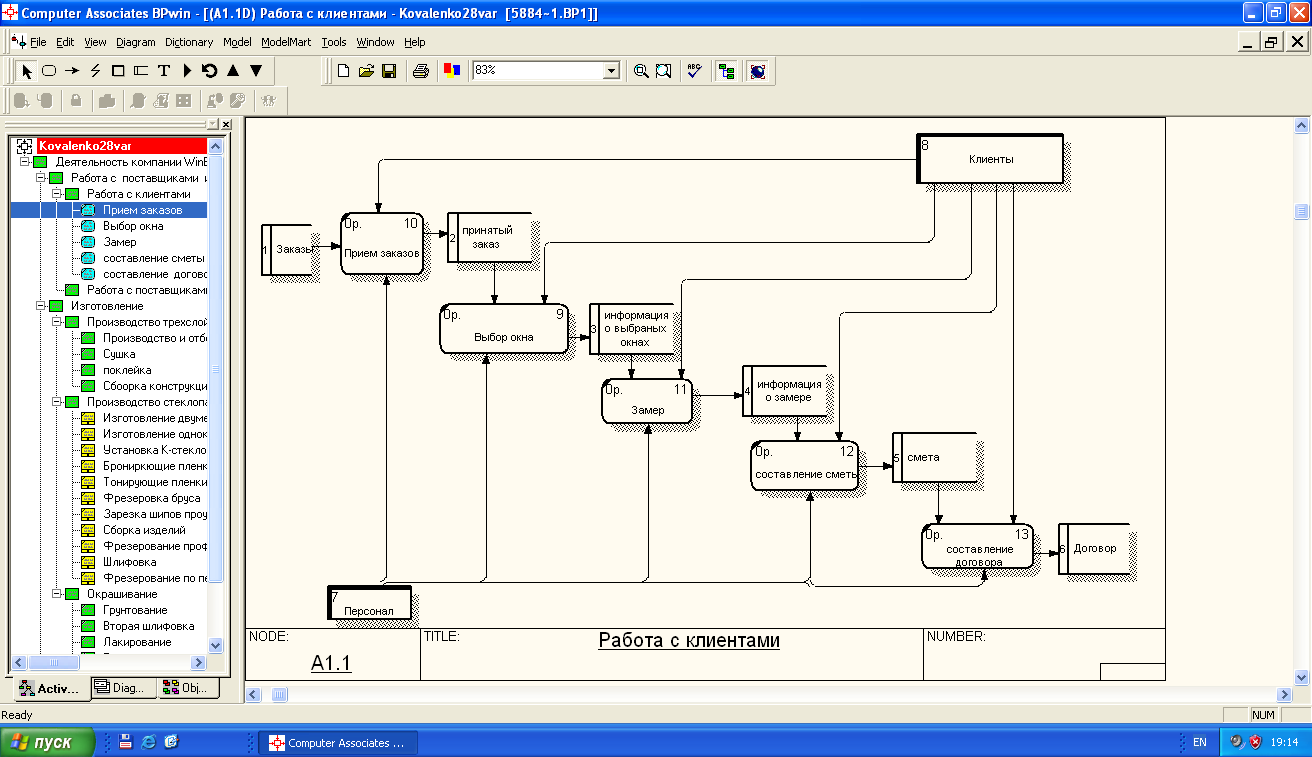Viewport: 1312px width, 757px height.
Task: Open the ModelMart globe icon
Action: (x=758, y=71)
